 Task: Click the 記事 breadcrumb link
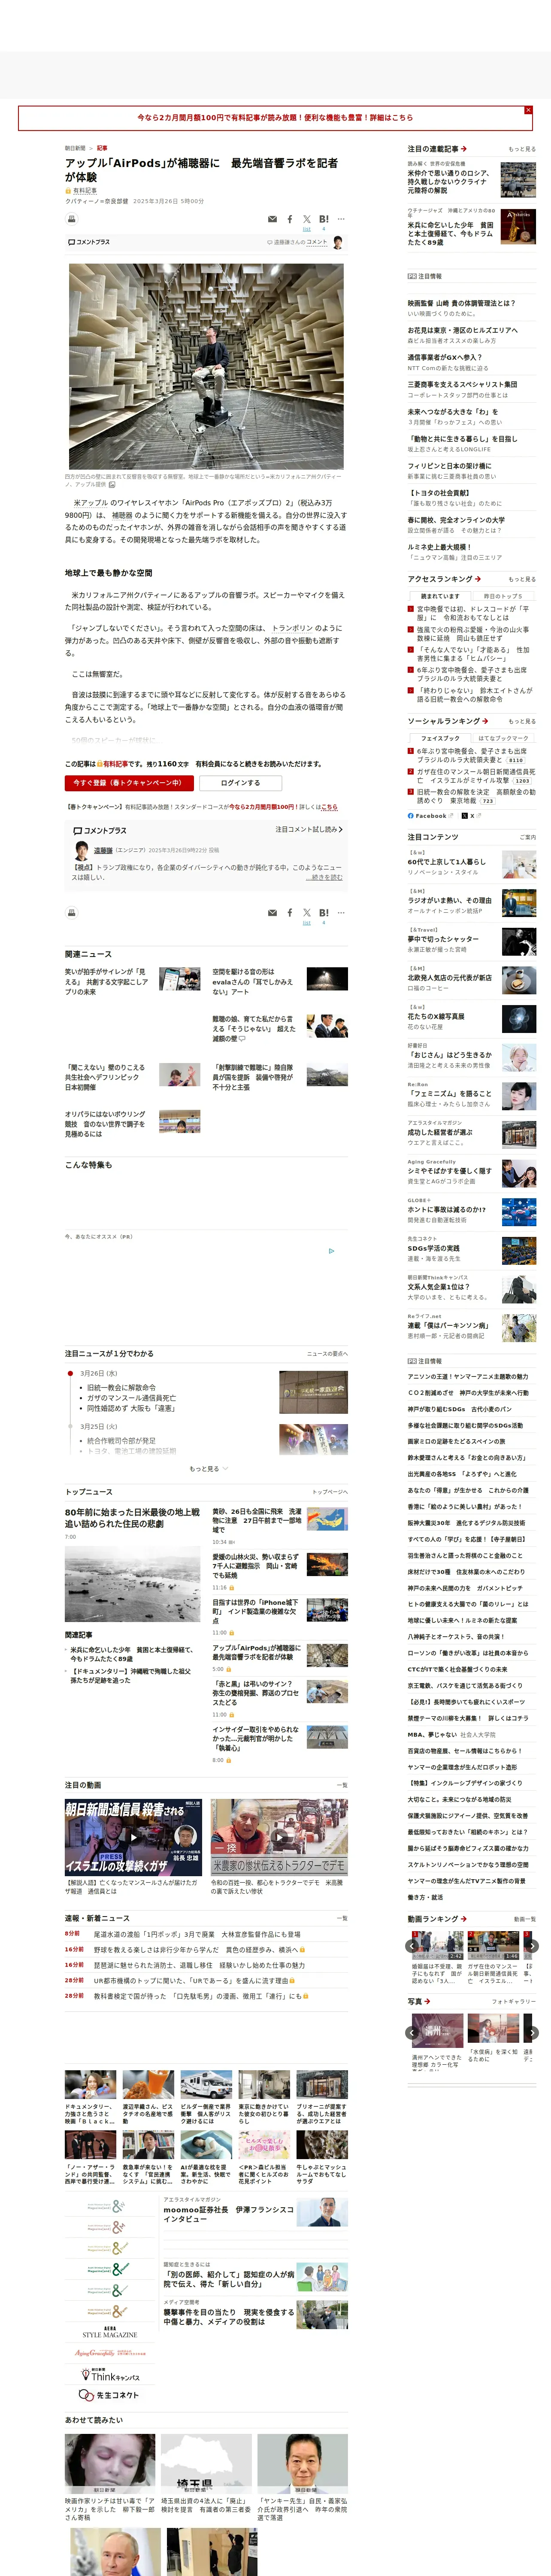pos(102,148)
